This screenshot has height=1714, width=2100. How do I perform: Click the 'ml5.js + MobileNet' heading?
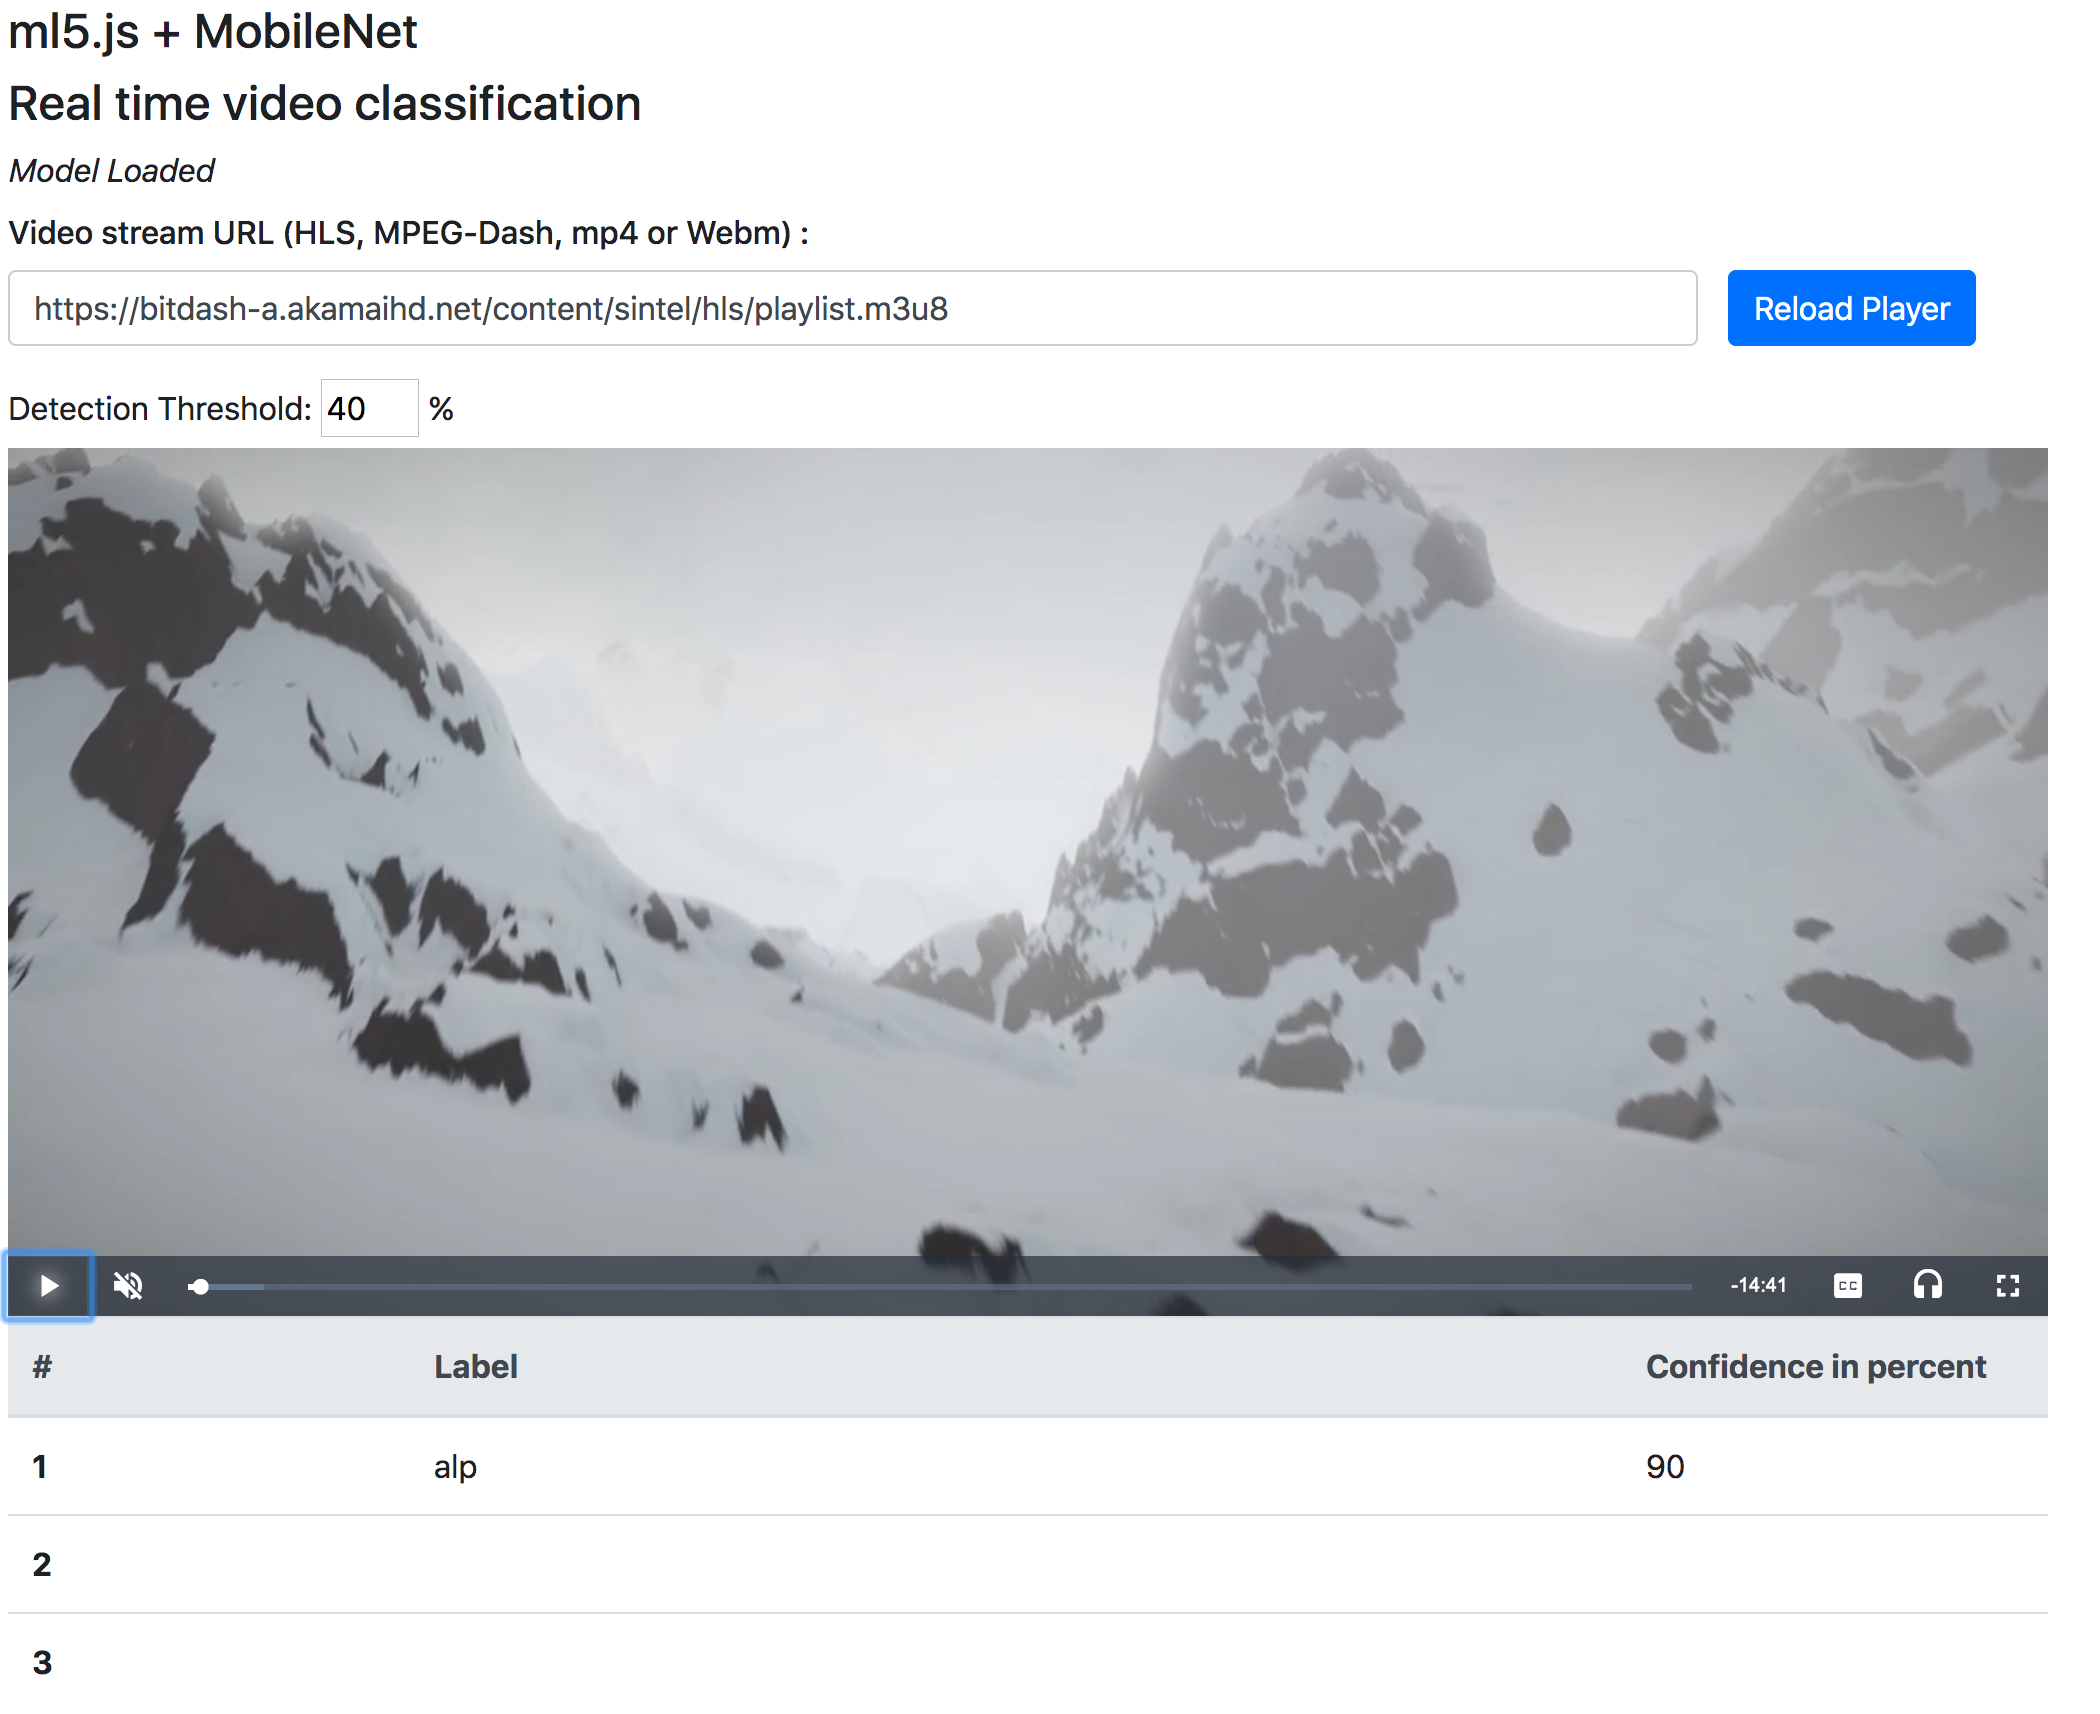pyautogui.click(x=213, y=32)
